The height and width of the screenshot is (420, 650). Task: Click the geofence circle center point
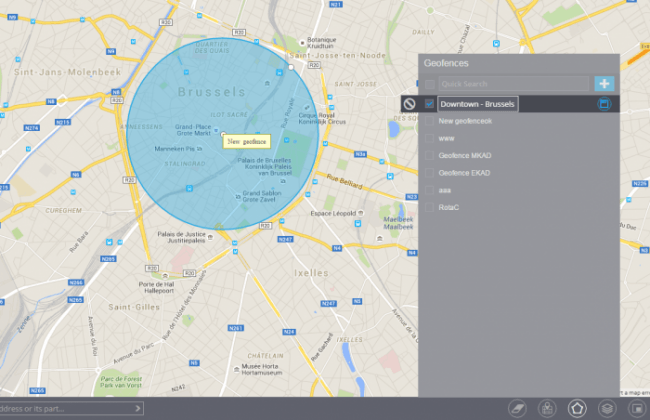point(223,134)
